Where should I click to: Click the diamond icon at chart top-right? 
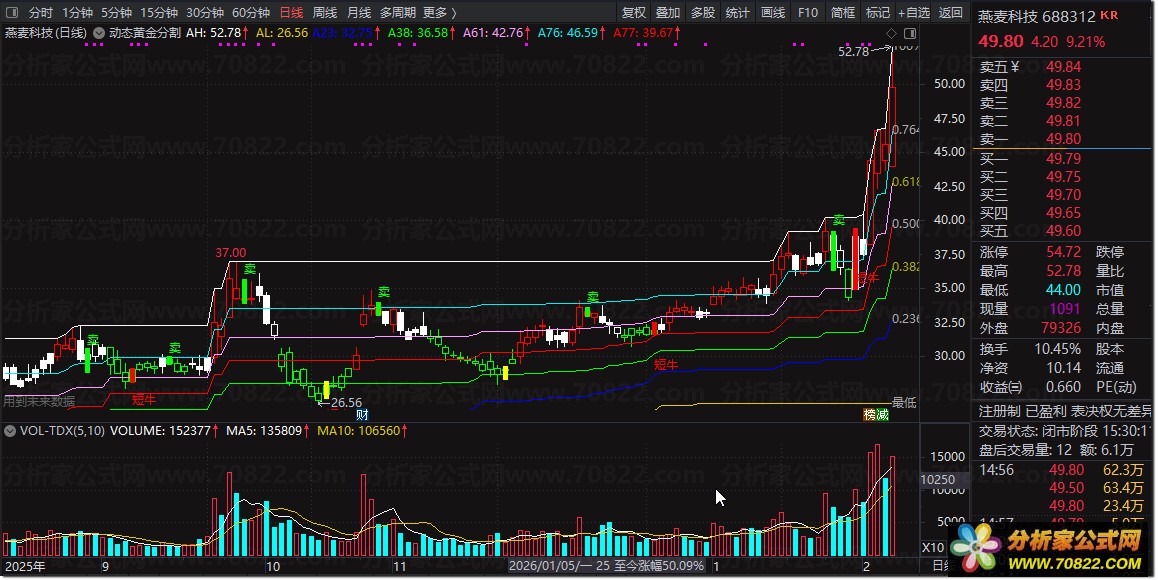[x=891, y=33]
